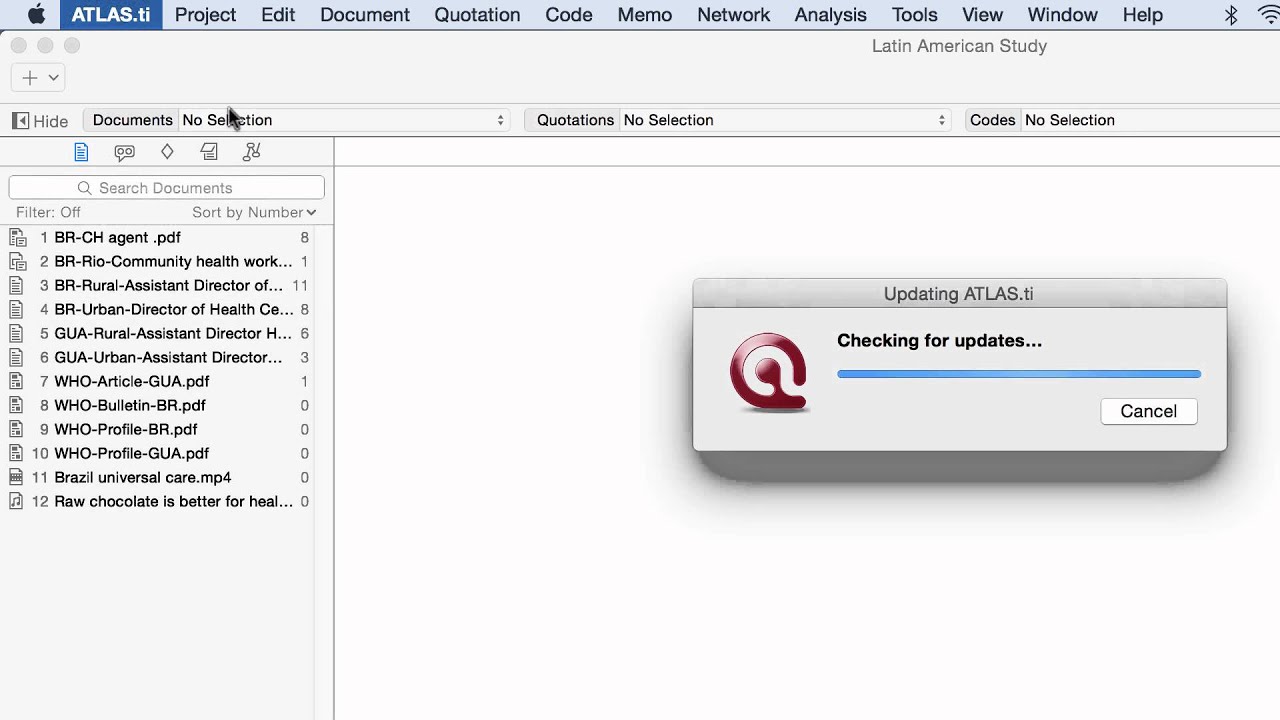Open the Code menu

(x=569, y=15)
